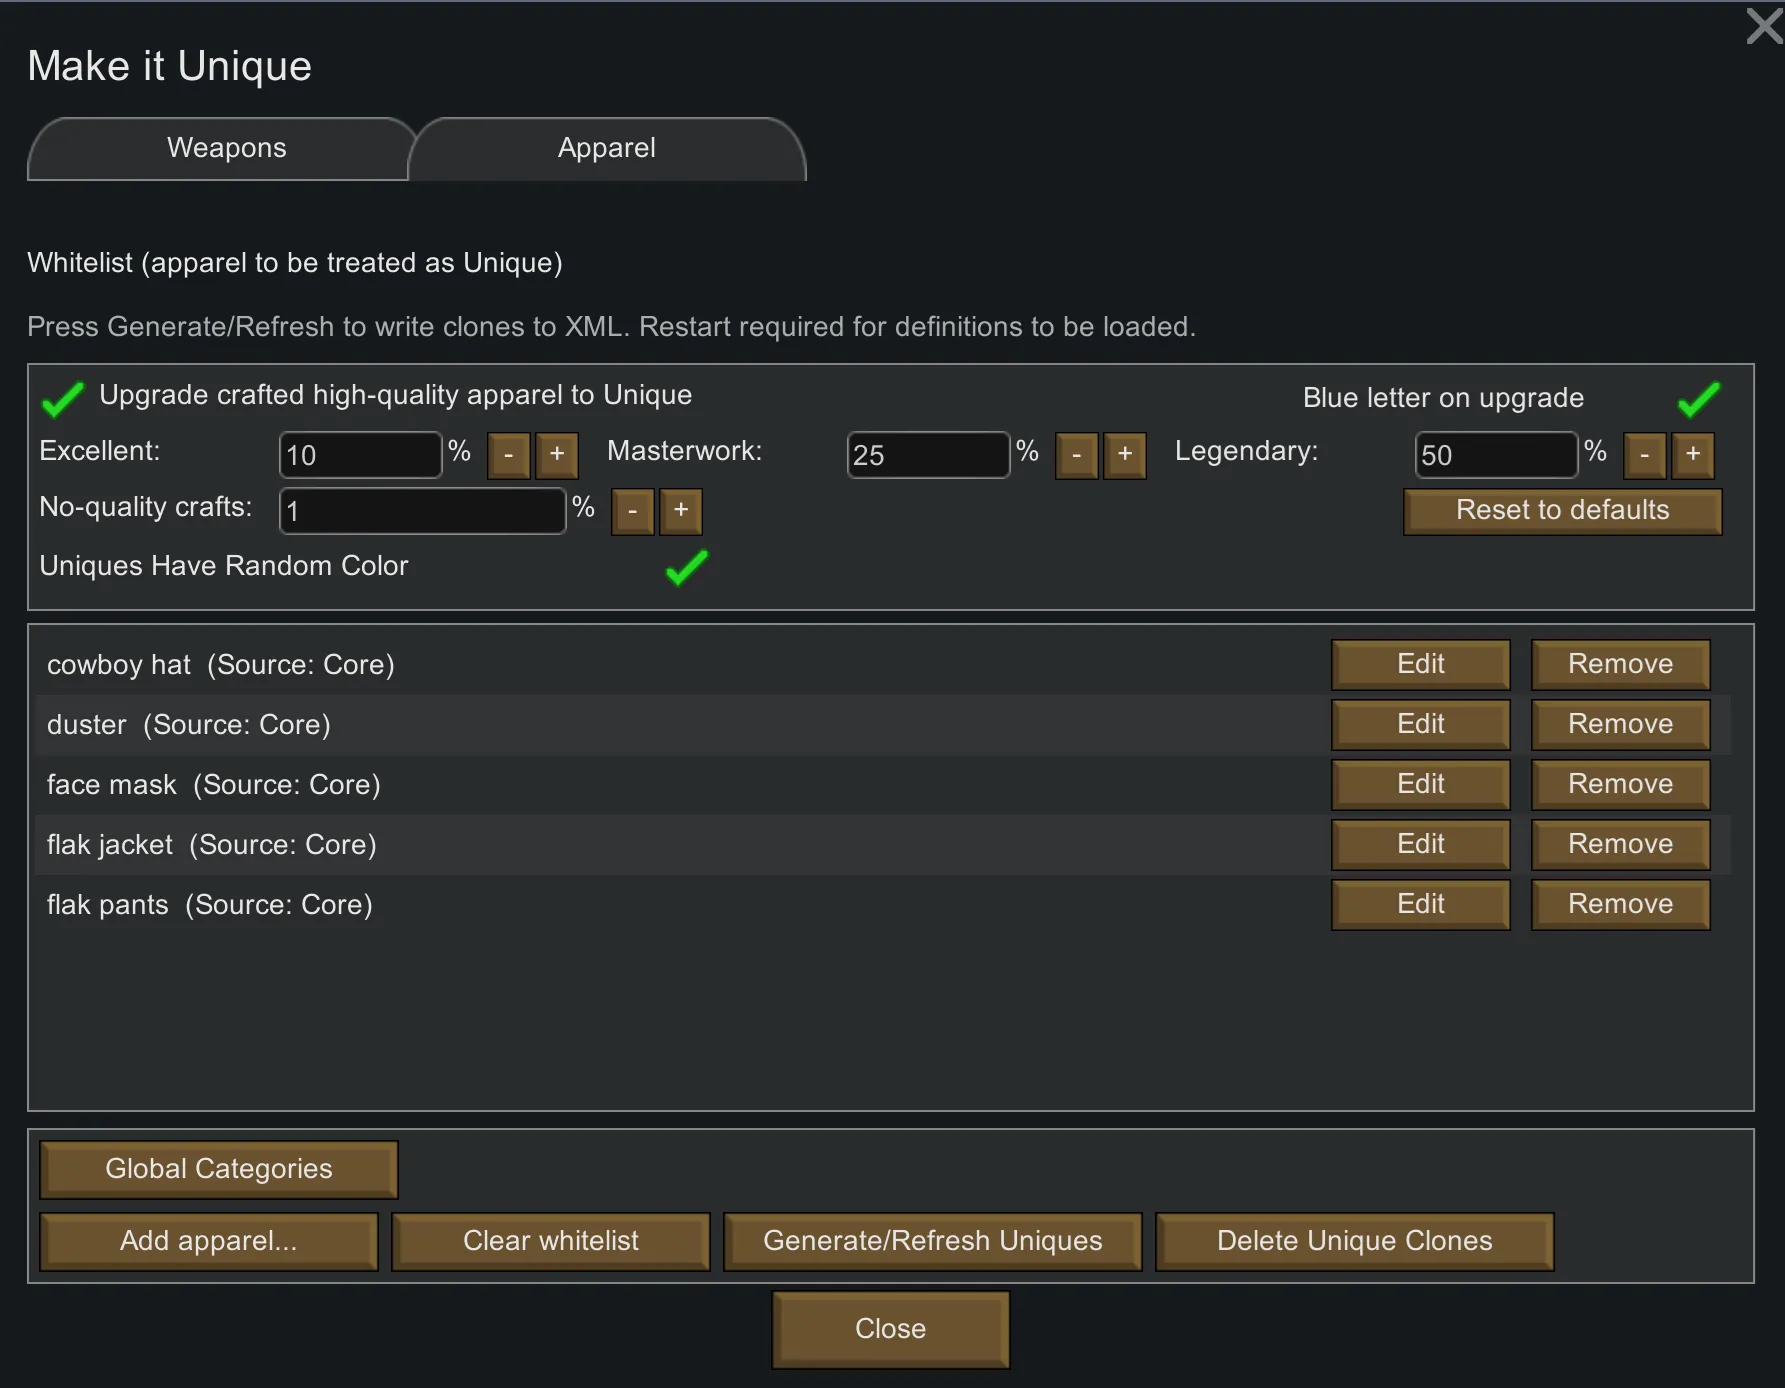This screenshot has height=1388, width=1785.
Task: Increase the Masterwork percentage with plus
Action: (x=1125, y=455)
